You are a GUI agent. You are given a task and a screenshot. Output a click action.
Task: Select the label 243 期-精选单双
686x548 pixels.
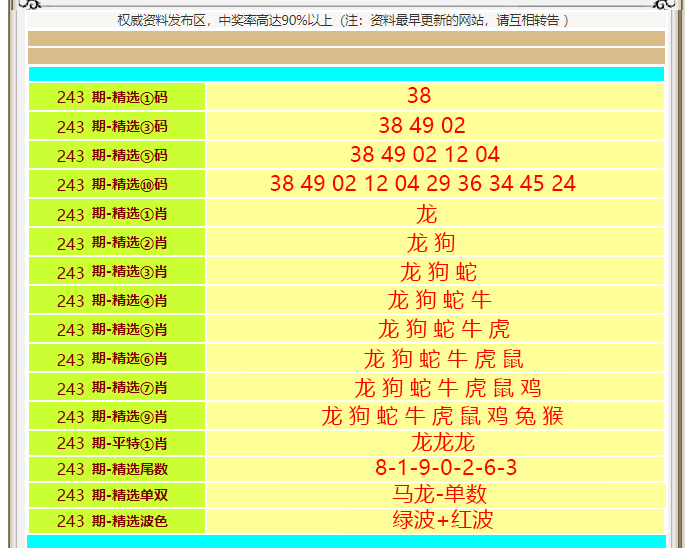pos(112,495)
